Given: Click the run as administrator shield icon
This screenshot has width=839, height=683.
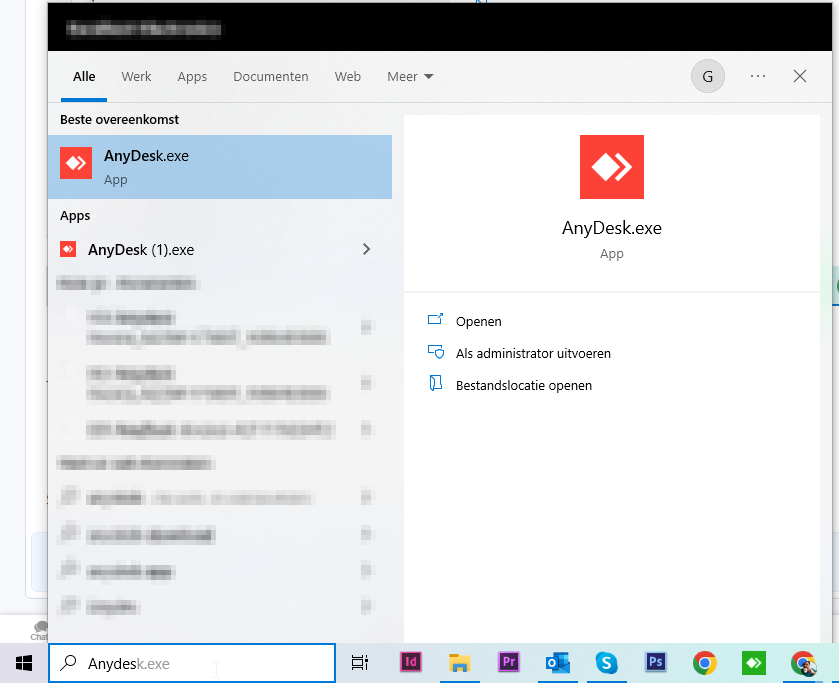Looking at the screenshot, I should [x=436, y=352].
